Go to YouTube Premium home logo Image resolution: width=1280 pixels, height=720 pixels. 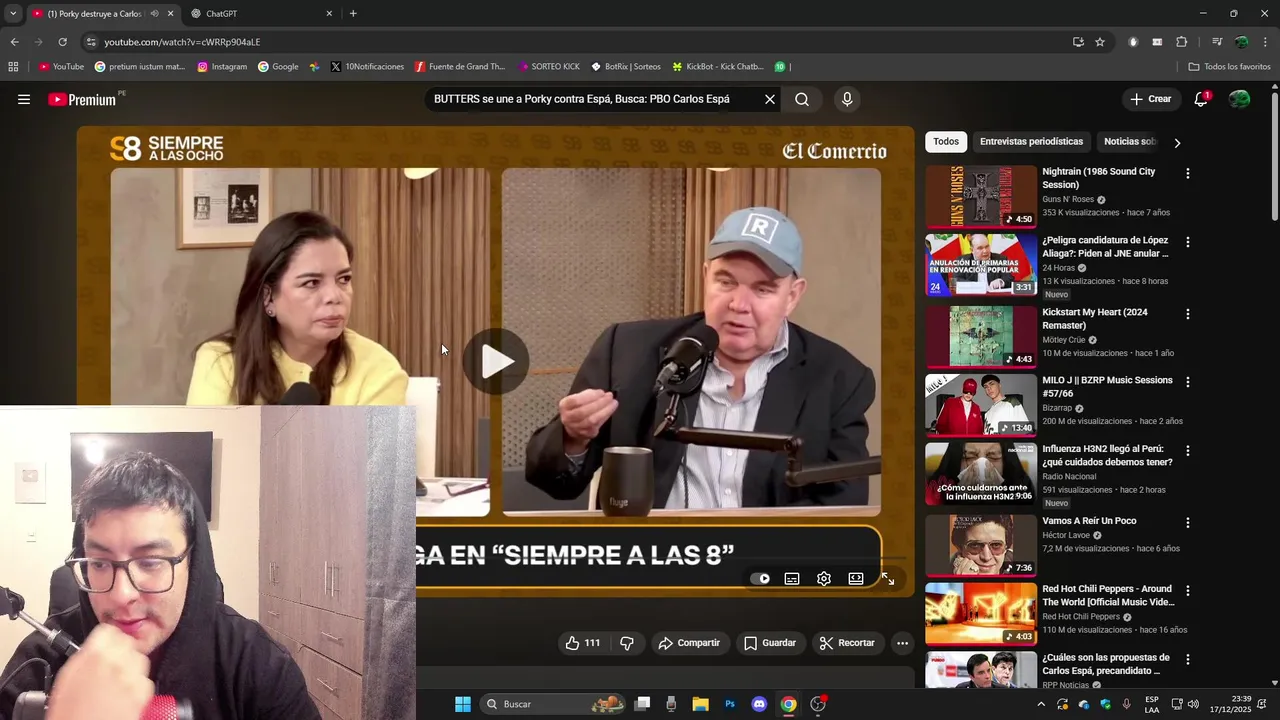(82, 99)
